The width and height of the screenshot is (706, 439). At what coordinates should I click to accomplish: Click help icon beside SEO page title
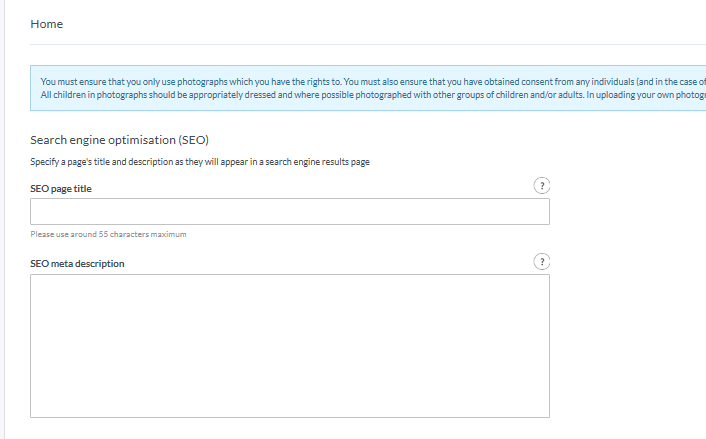click(541, 186)
